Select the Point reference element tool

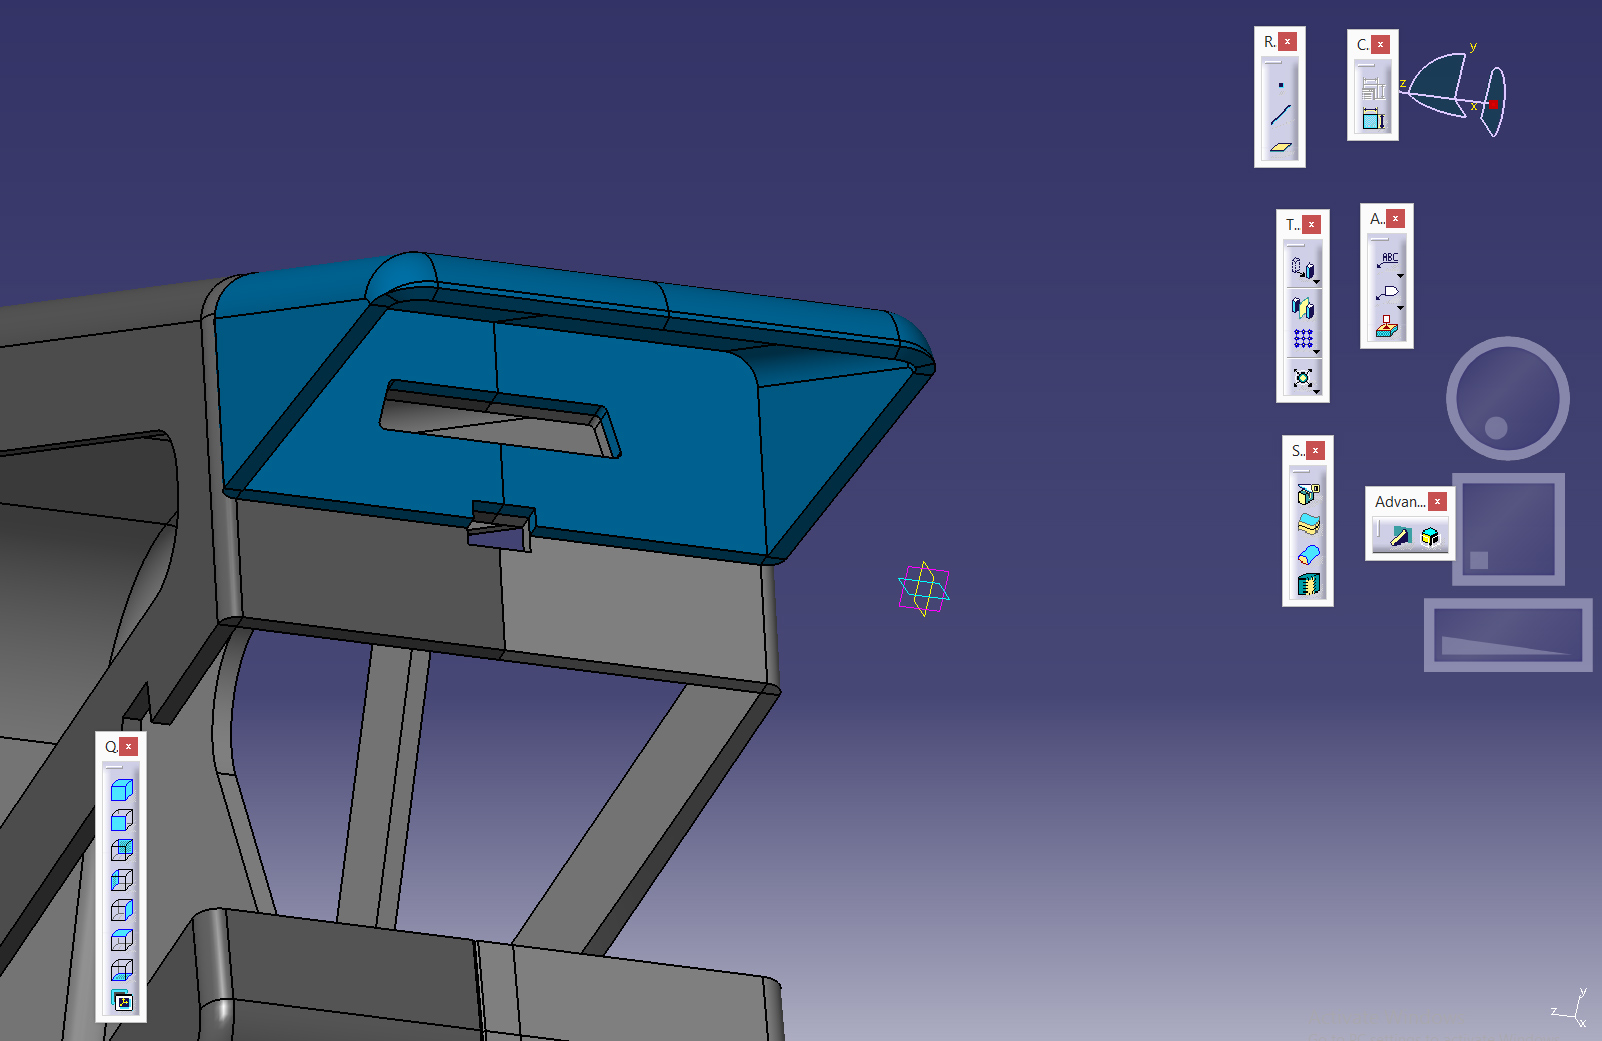(1280, 85)
